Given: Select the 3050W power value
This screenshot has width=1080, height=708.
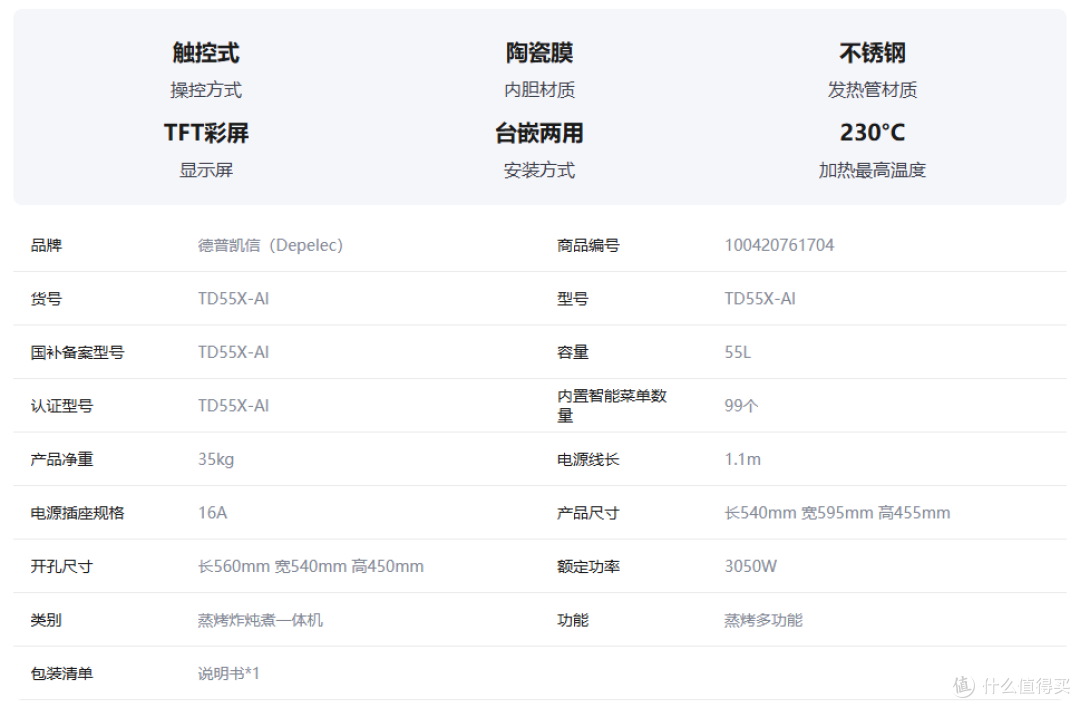Looking at the screenshot, I should click(751, 567).
